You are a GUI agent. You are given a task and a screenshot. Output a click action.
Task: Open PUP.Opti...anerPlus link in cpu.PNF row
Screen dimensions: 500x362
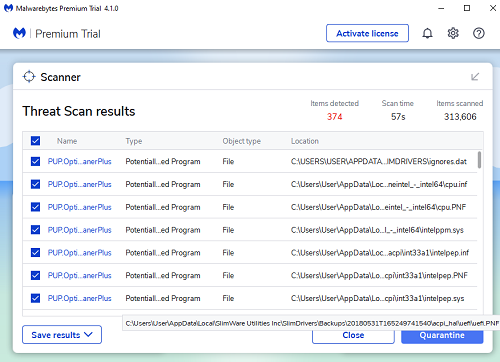point(79,207)
